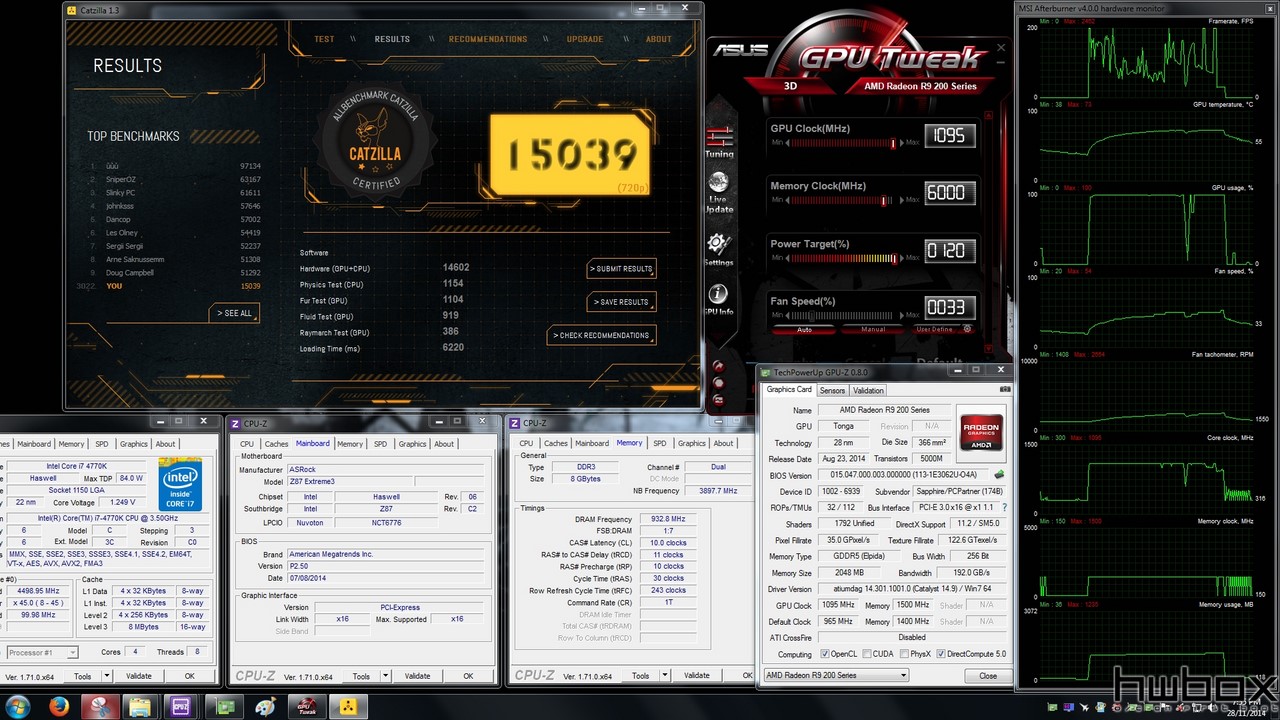Image resolution: width=1280 pixels, height=720 pixels.
Task: Switch to GPU Tweak taskbar icon
Action: (307, 706)
